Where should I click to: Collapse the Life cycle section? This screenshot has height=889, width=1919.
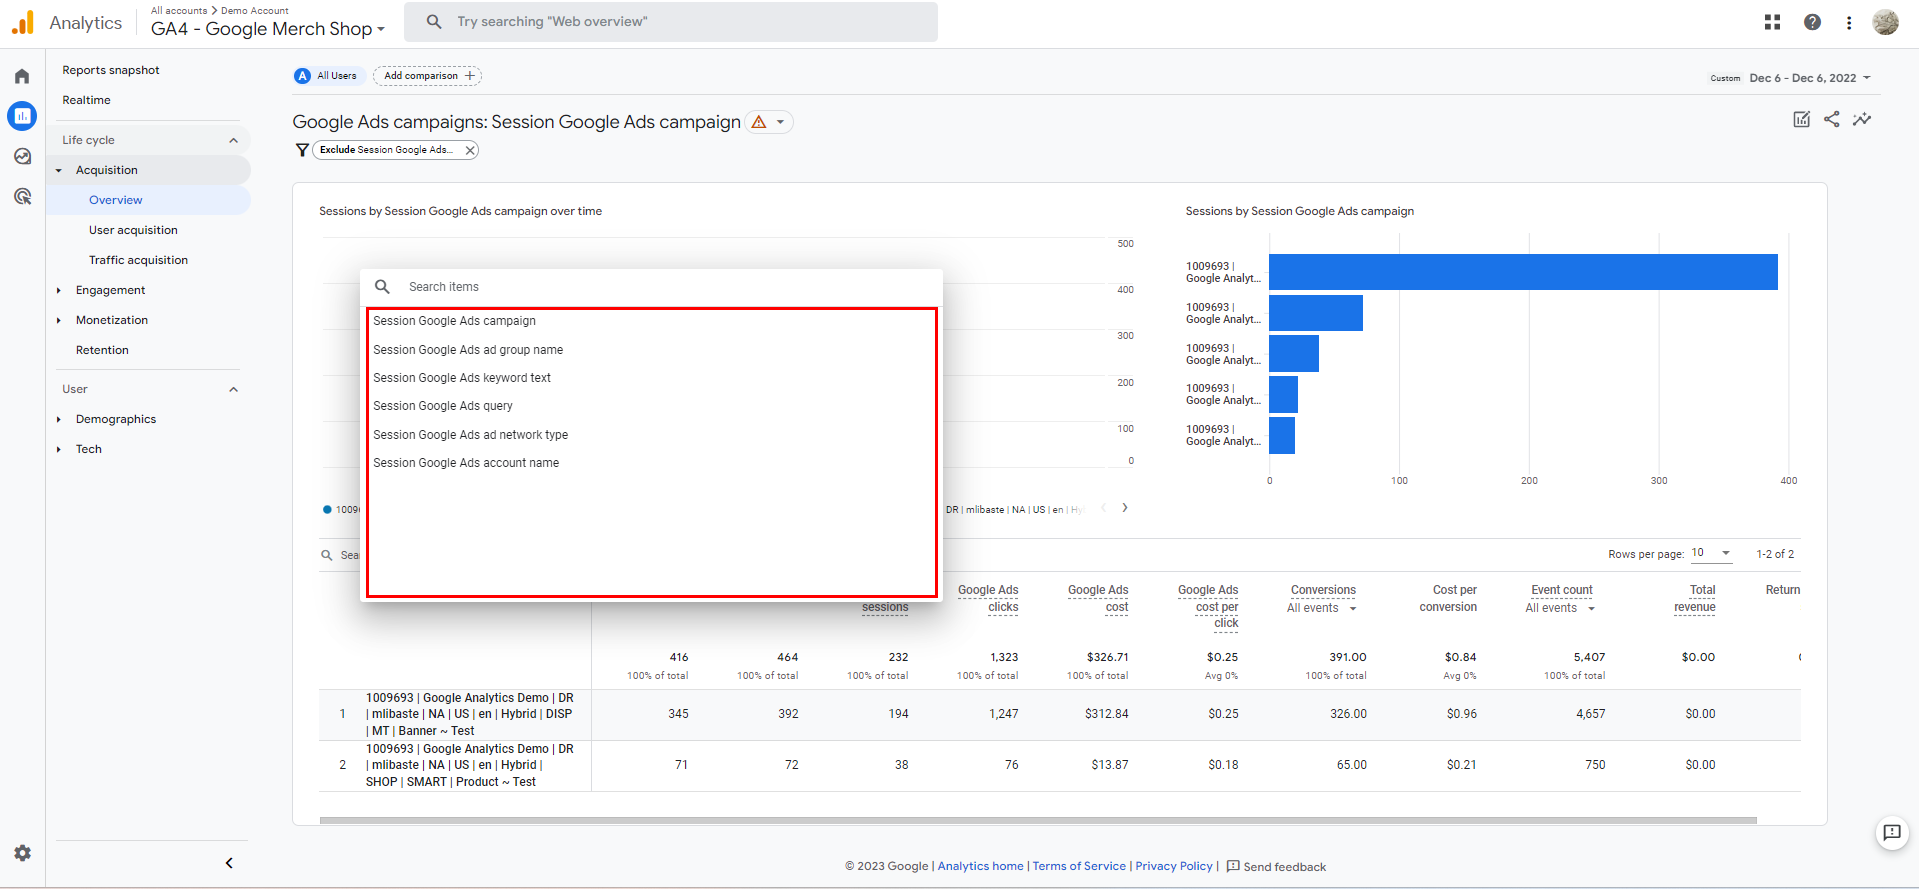point(234,140)
